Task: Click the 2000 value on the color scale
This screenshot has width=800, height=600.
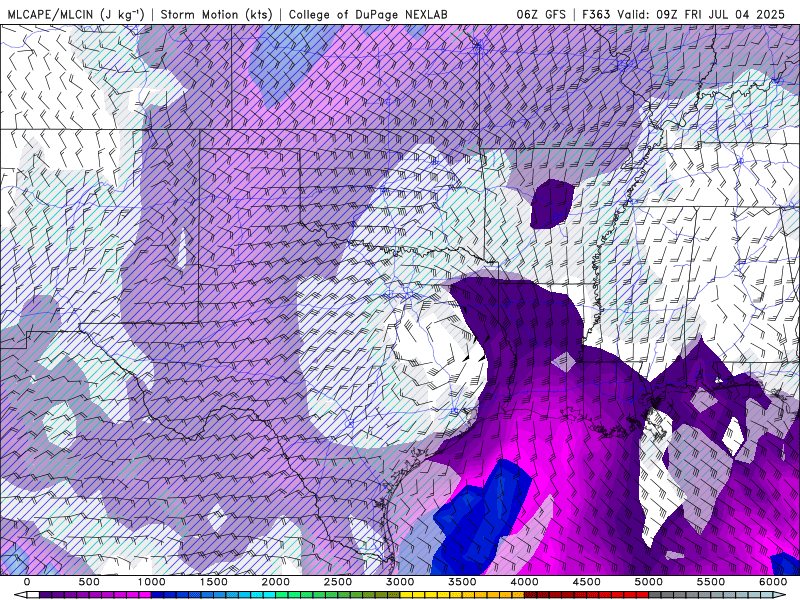Action: [x=276, y=582]
